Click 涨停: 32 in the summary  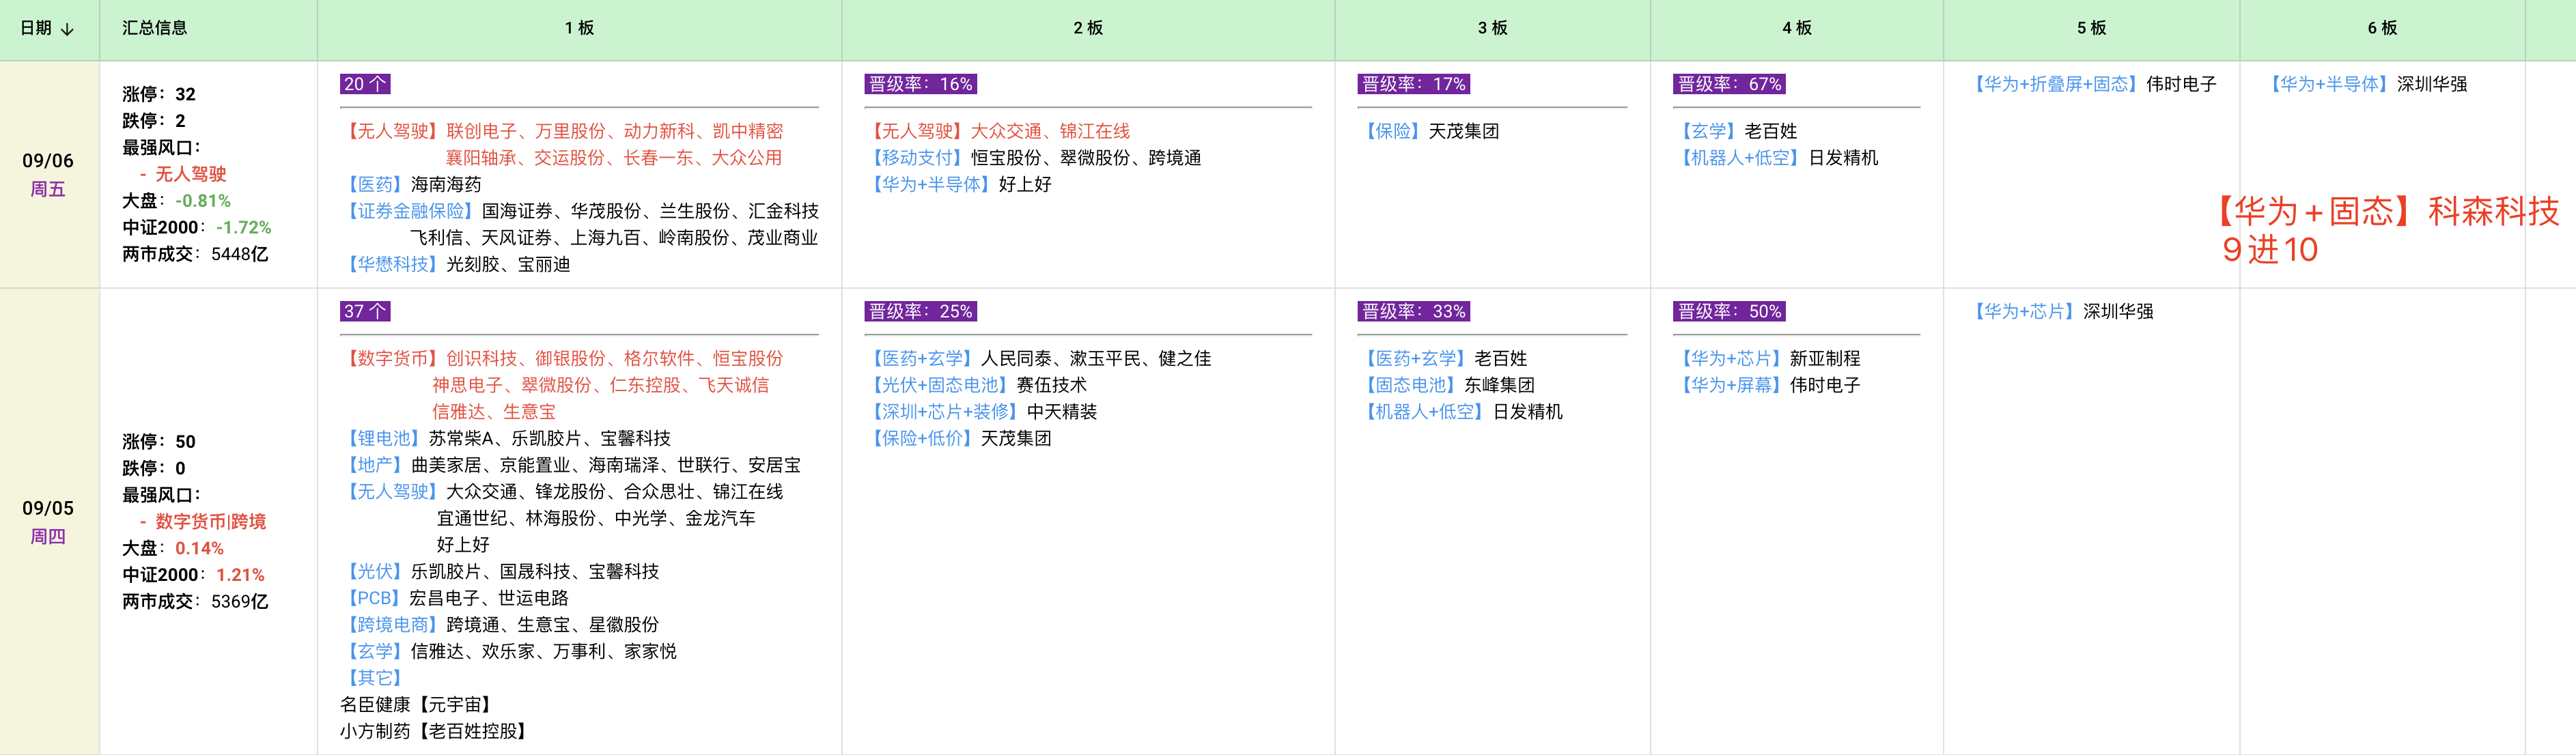tap(159, 94)
